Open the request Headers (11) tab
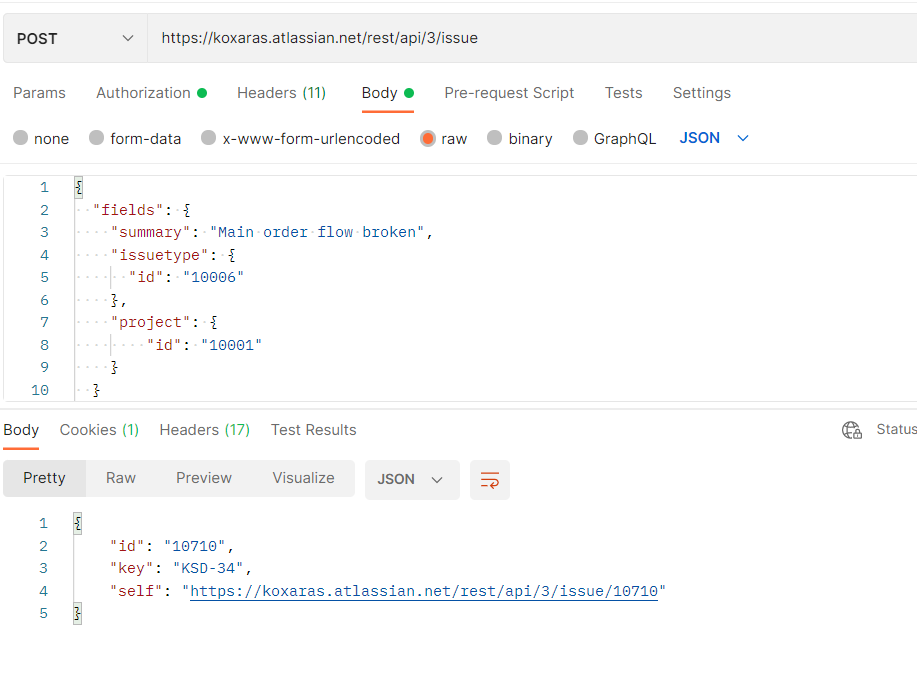Viewport: 917px width, 678px height. 281,93
